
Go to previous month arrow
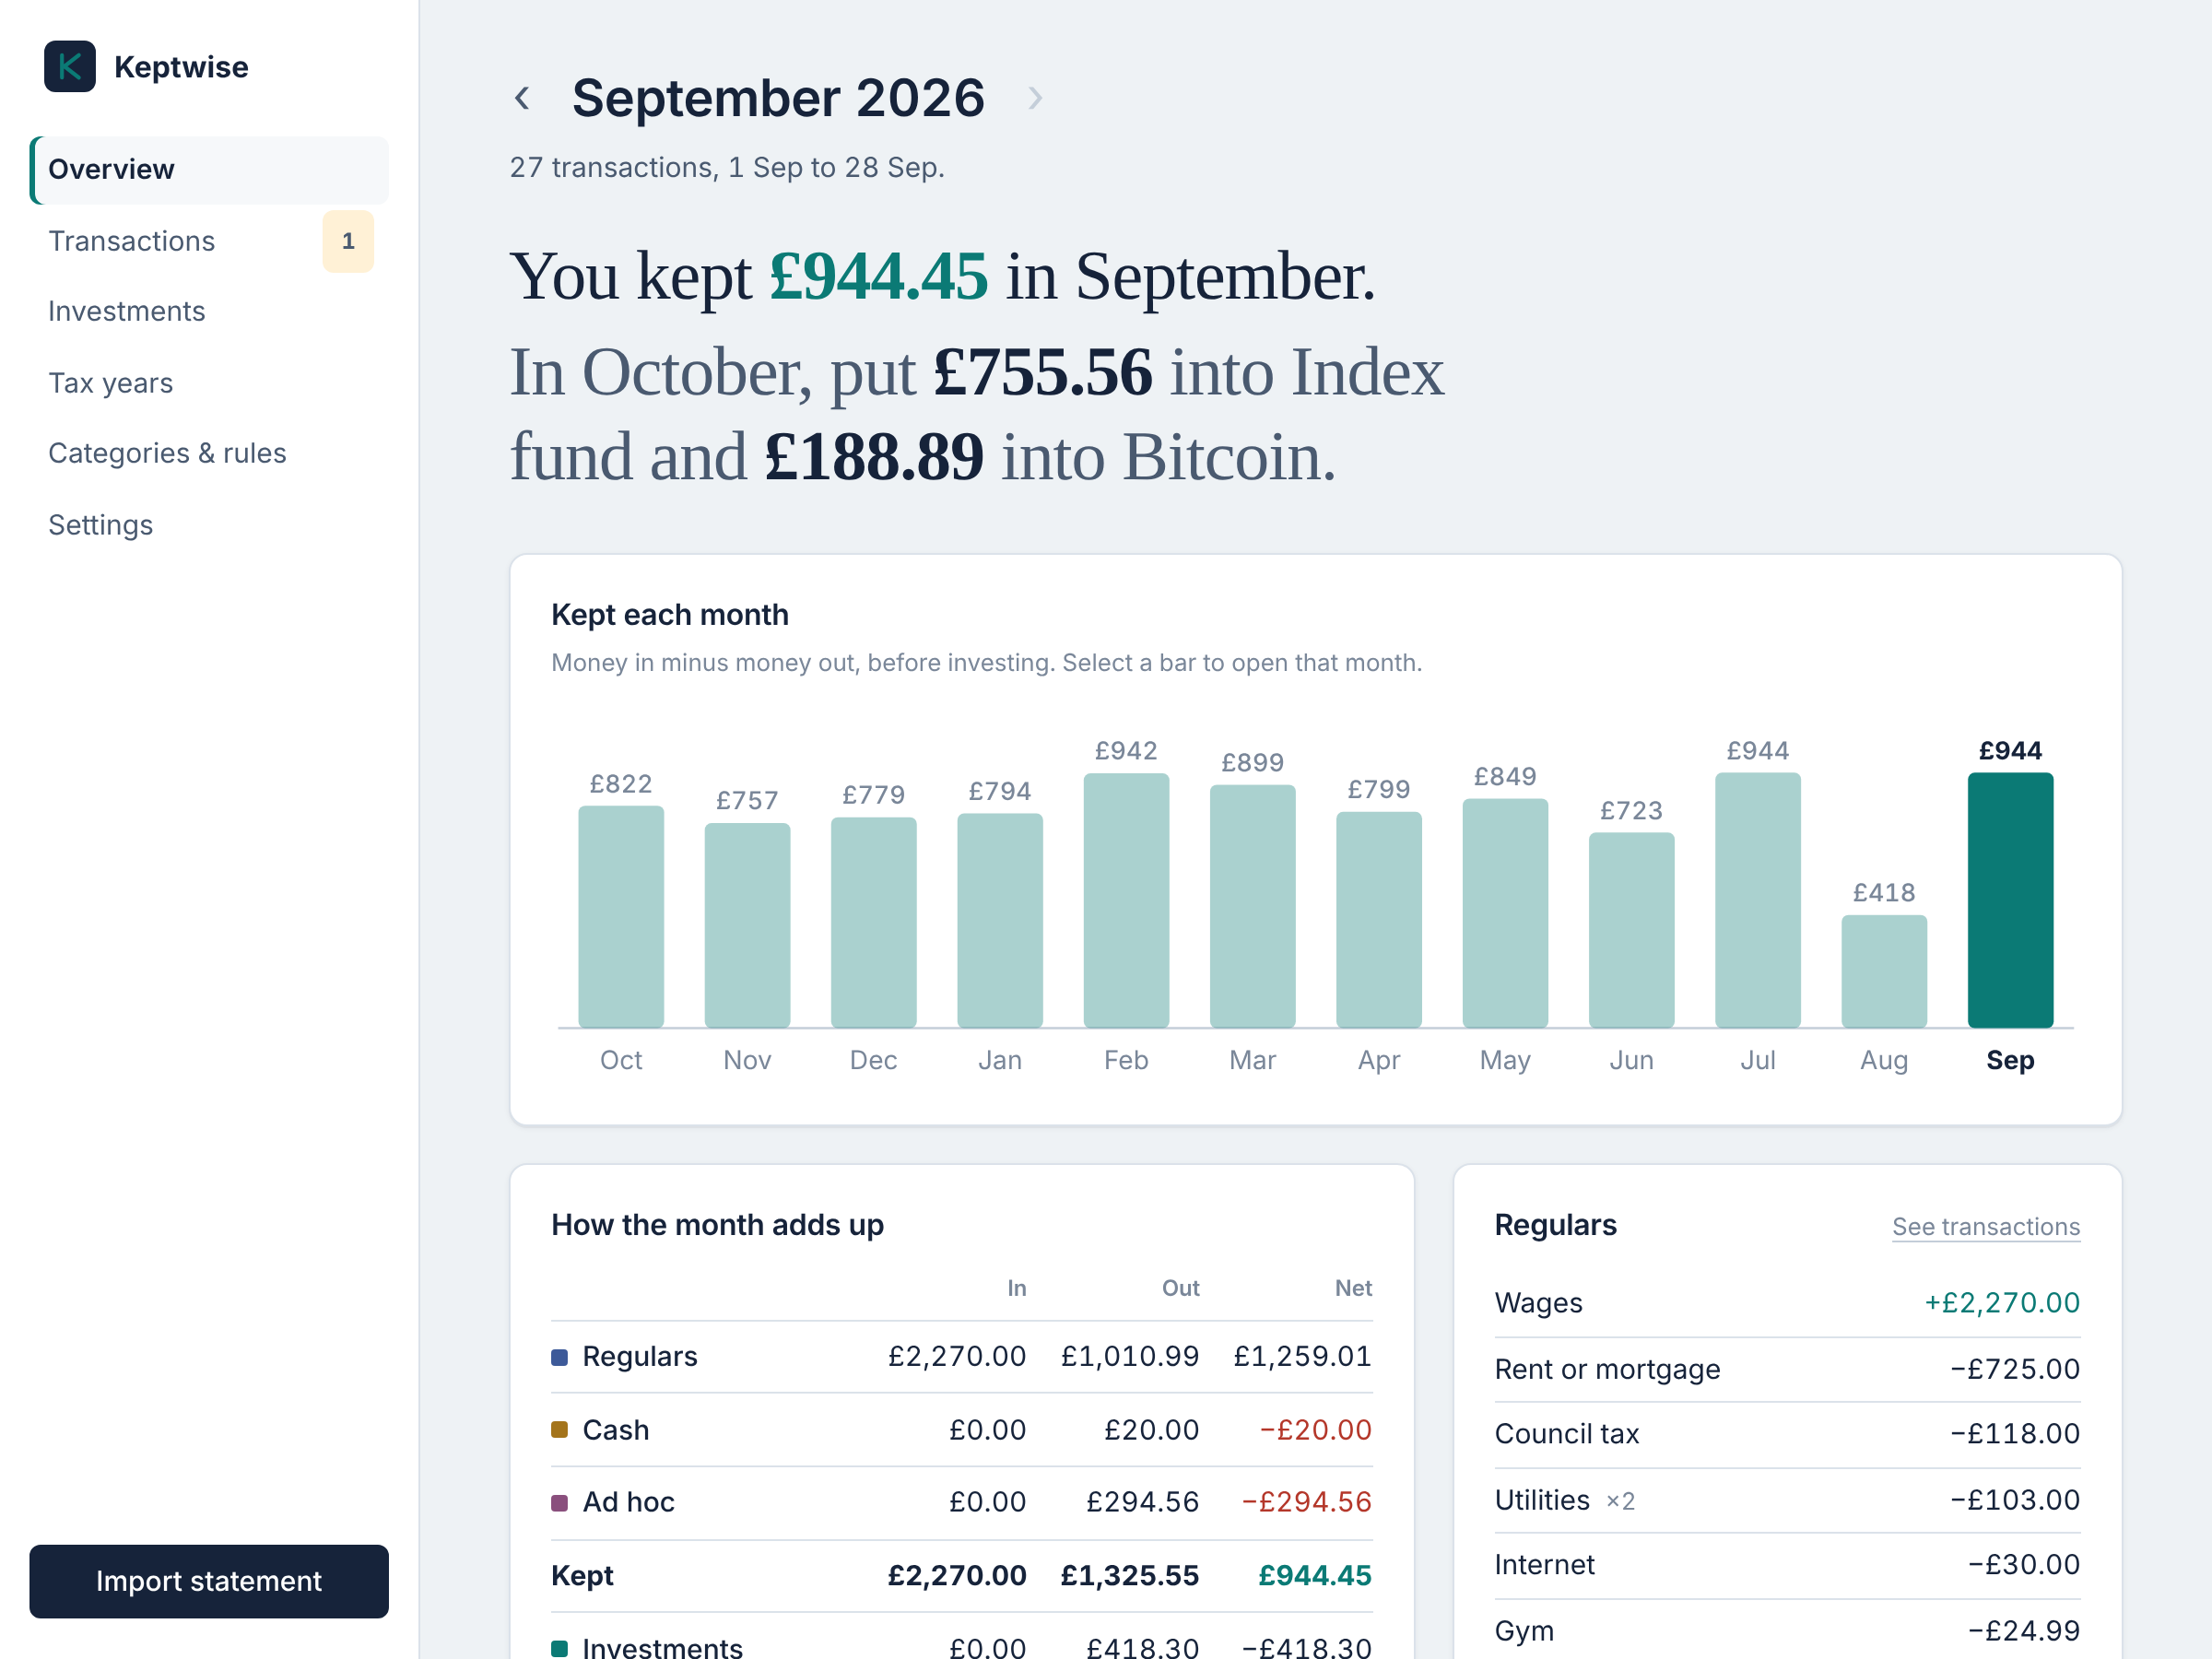click(522, 98)
